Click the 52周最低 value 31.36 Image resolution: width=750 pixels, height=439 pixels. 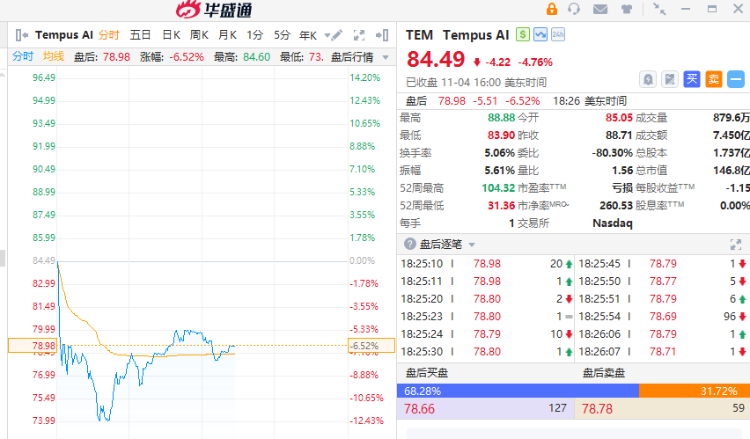[x=501, y=206]
